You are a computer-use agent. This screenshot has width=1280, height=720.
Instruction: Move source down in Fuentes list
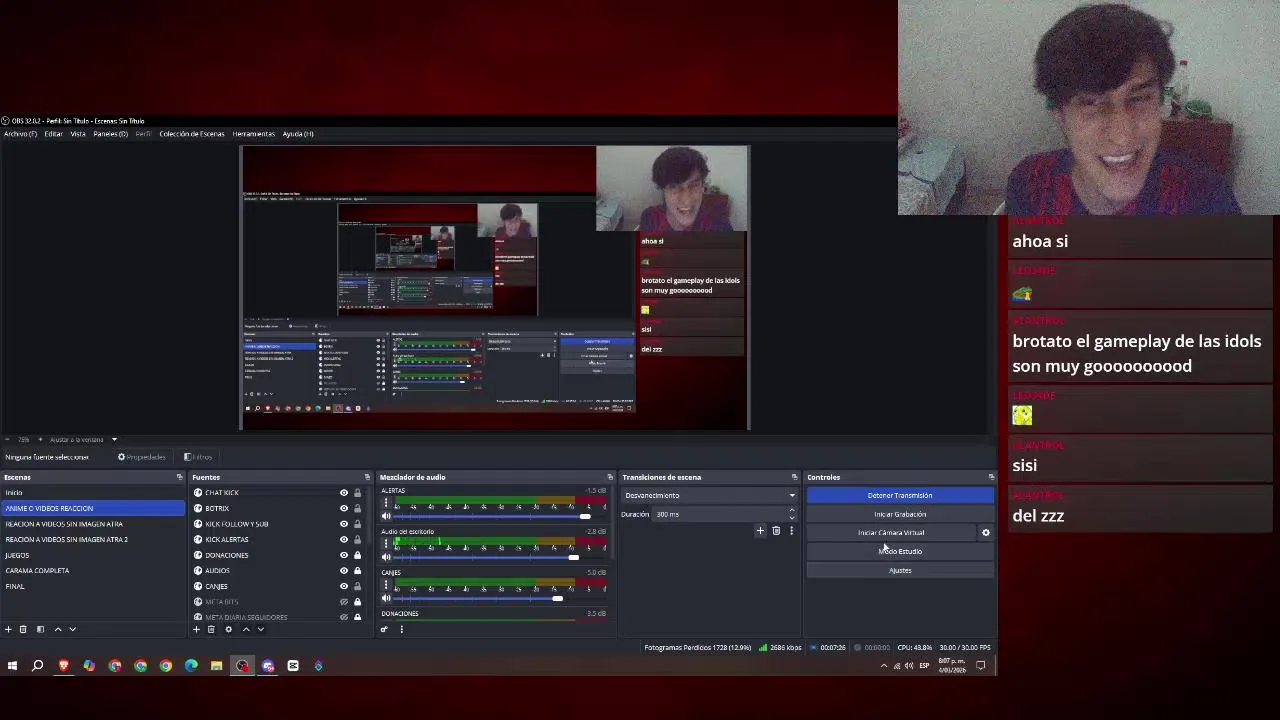261,629
